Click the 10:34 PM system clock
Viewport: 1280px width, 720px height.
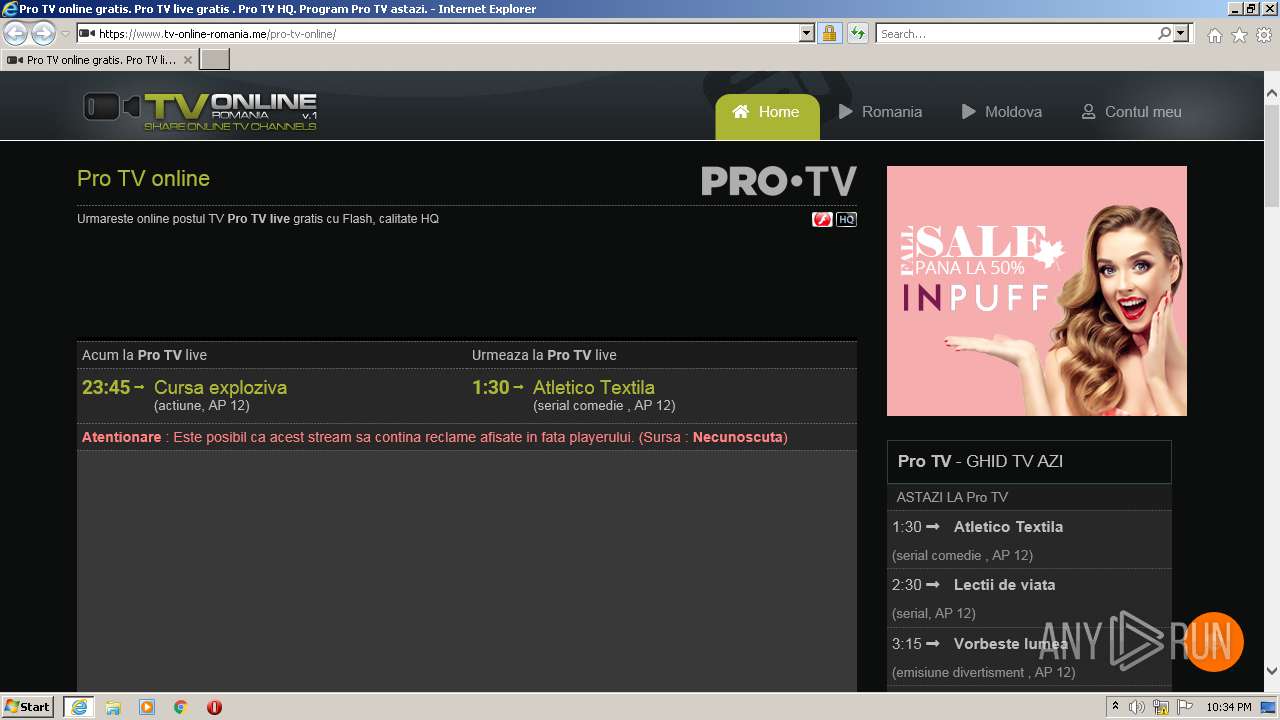(1229, 707)
